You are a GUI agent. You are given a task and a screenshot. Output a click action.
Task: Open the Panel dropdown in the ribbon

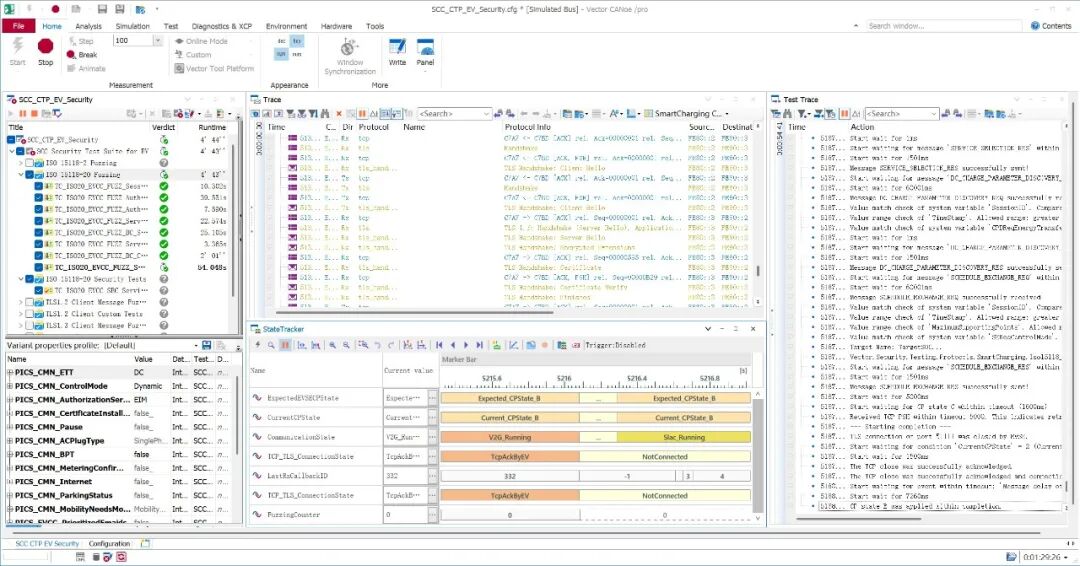tap(425, 63)
